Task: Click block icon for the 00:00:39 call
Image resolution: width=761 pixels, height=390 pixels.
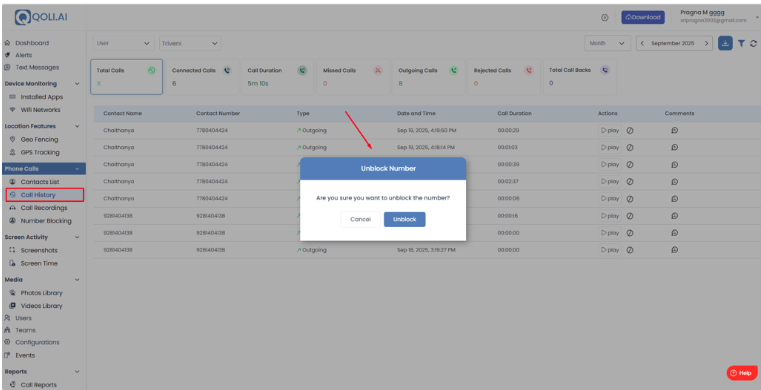Action: point(630,164)
